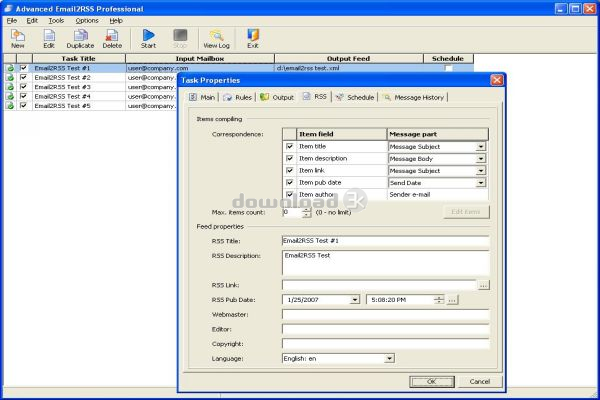Expand the RSS Pub Date calendar dropdown

355,300
